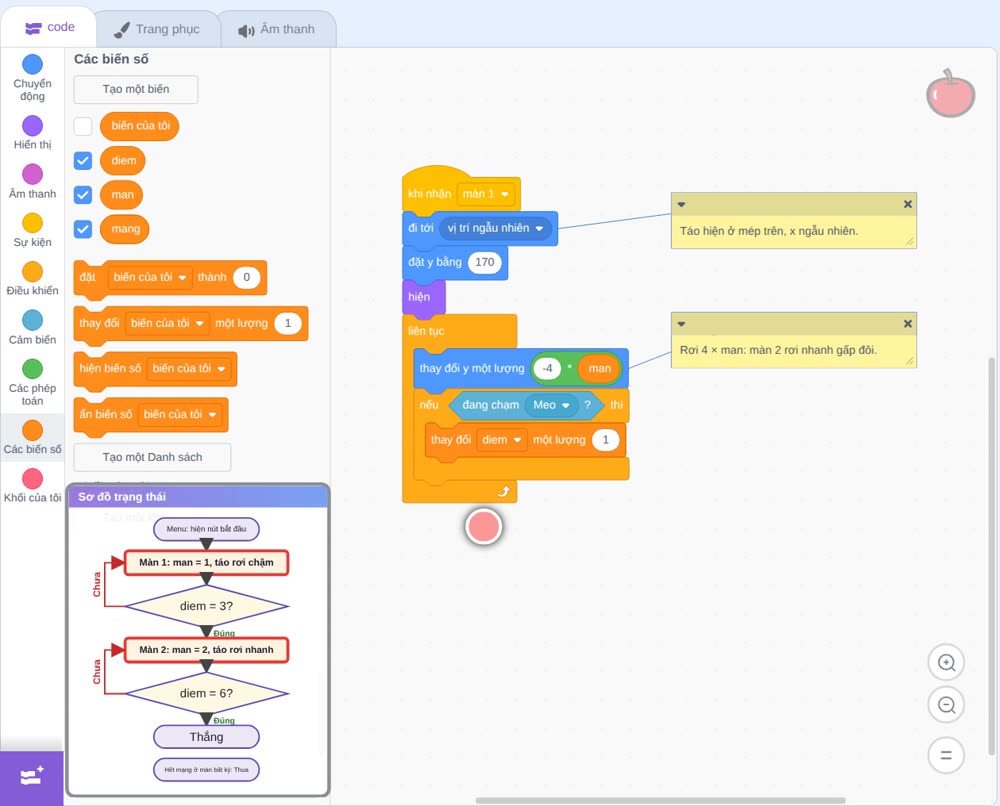Close the 'Rơi 4 × man' comment
This screenshot has height=806, width=1000.
(x=908, y=324)
